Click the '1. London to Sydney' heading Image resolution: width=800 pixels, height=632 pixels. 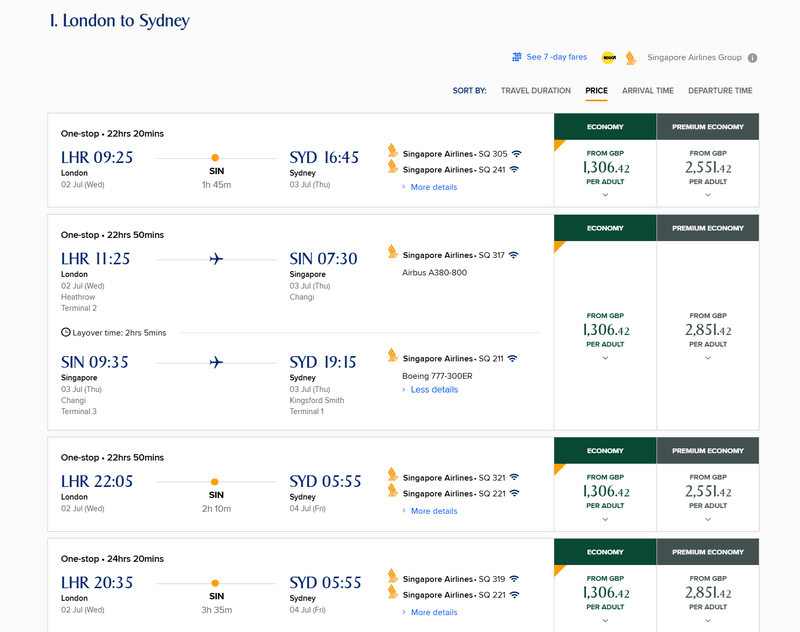coord(119,20)
